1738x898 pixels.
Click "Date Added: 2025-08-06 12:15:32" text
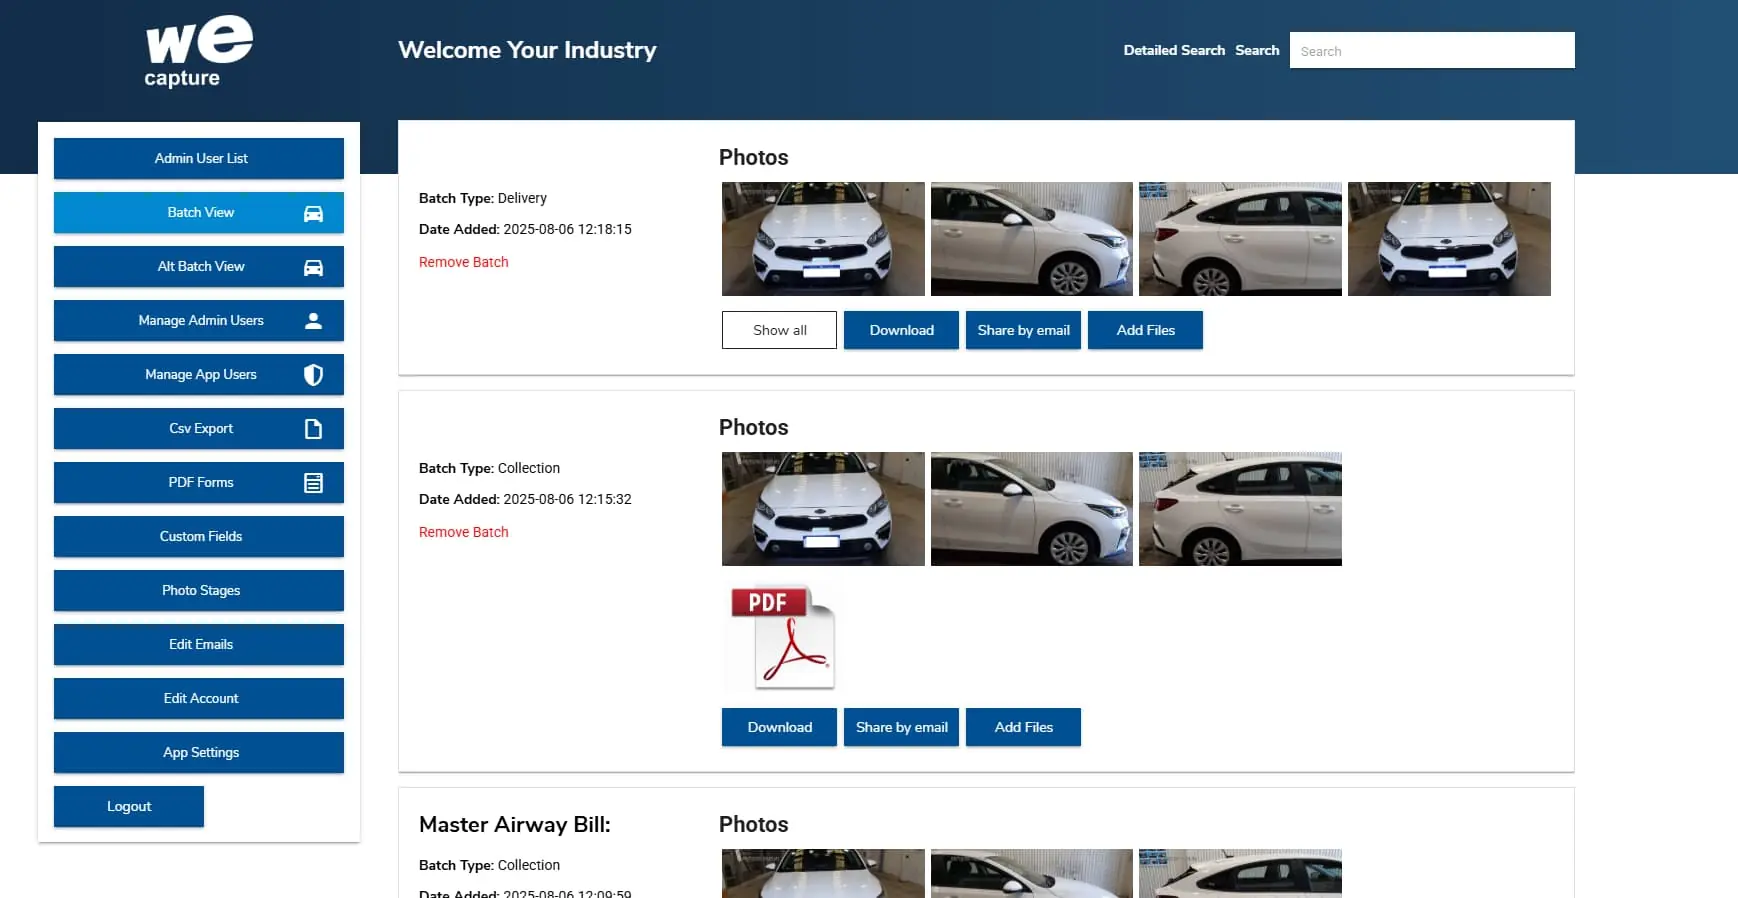click(525, 499)
